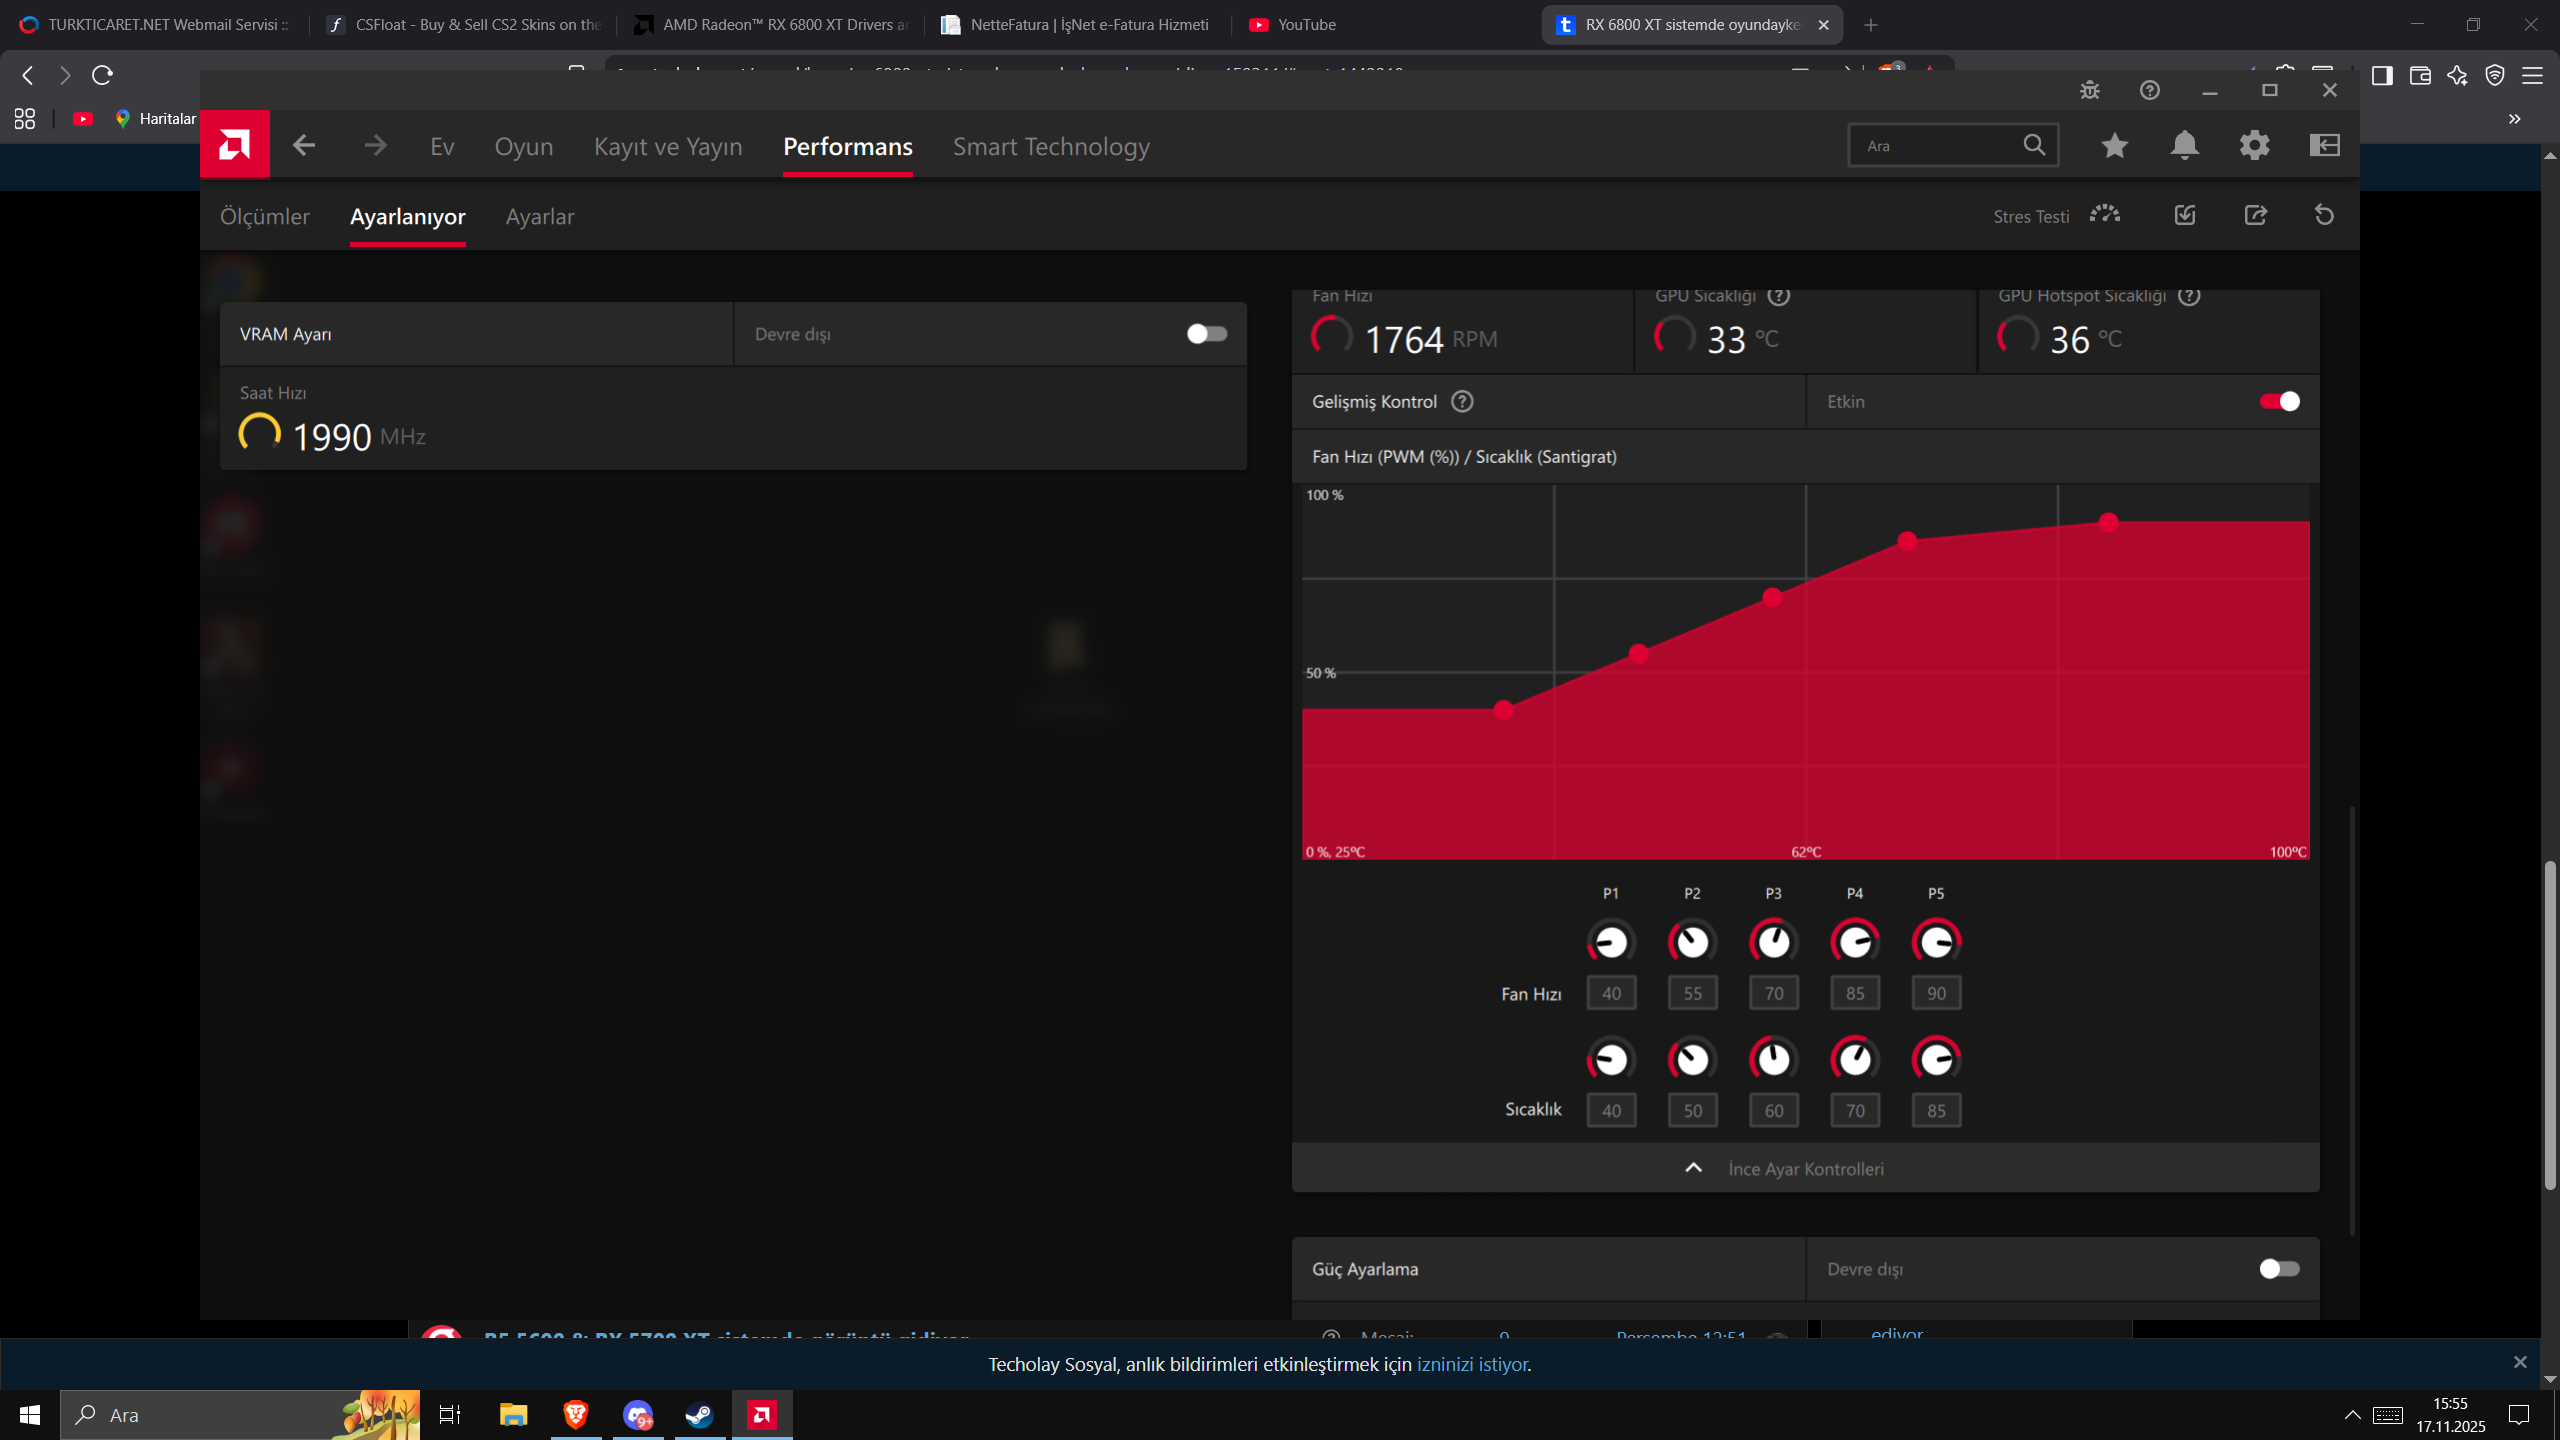
Task: Enable the Güç Ayarlama switch
Action: tap(2279, 1269)
